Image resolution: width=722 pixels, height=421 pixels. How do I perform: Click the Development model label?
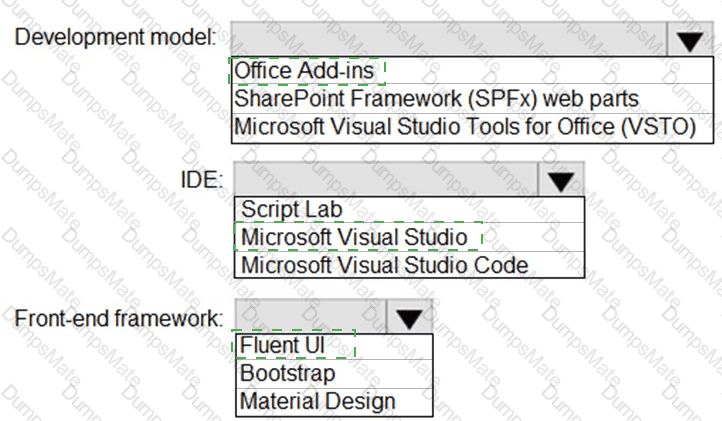pos(115,37)
